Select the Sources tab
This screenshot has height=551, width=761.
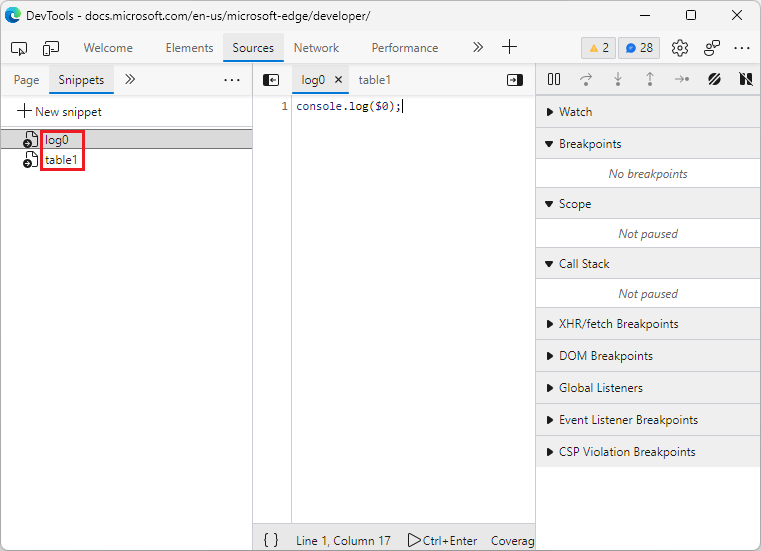(x=253, y=48)
